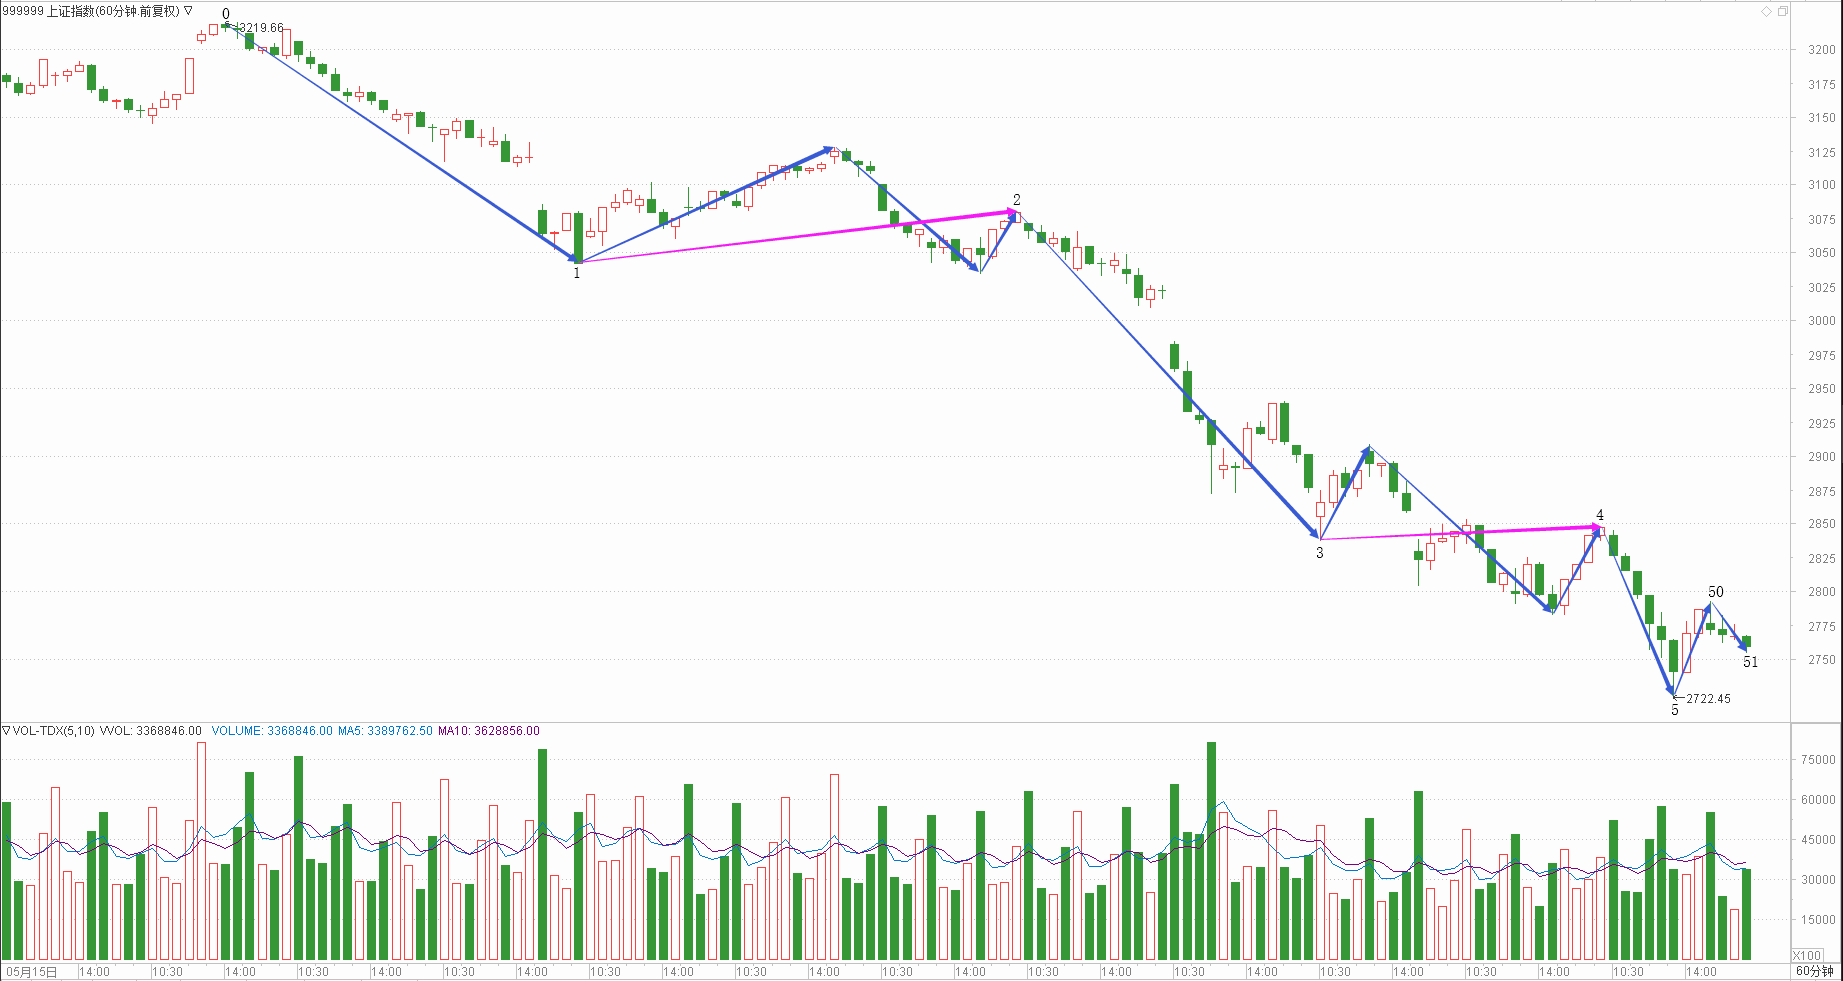Click wave label 1 at the first low

tap(577, 273)
